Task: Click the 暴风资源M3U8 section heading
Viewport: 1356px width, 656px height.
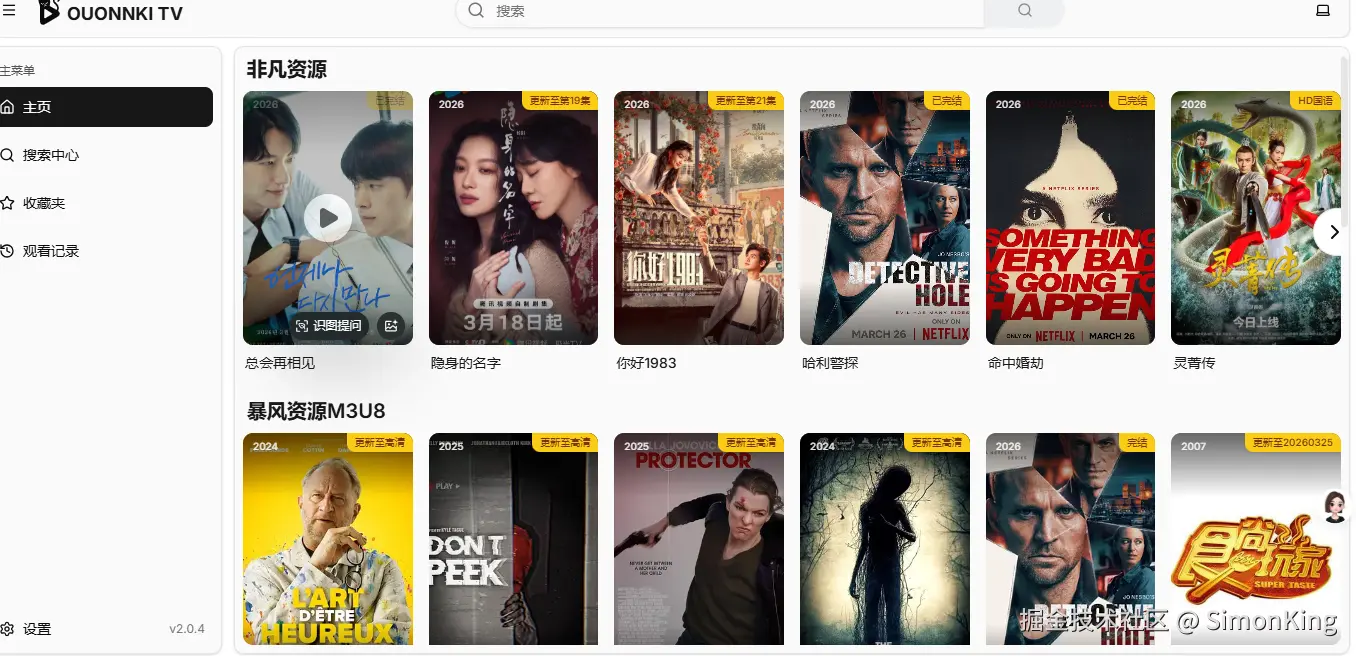Action: [316, 411]
